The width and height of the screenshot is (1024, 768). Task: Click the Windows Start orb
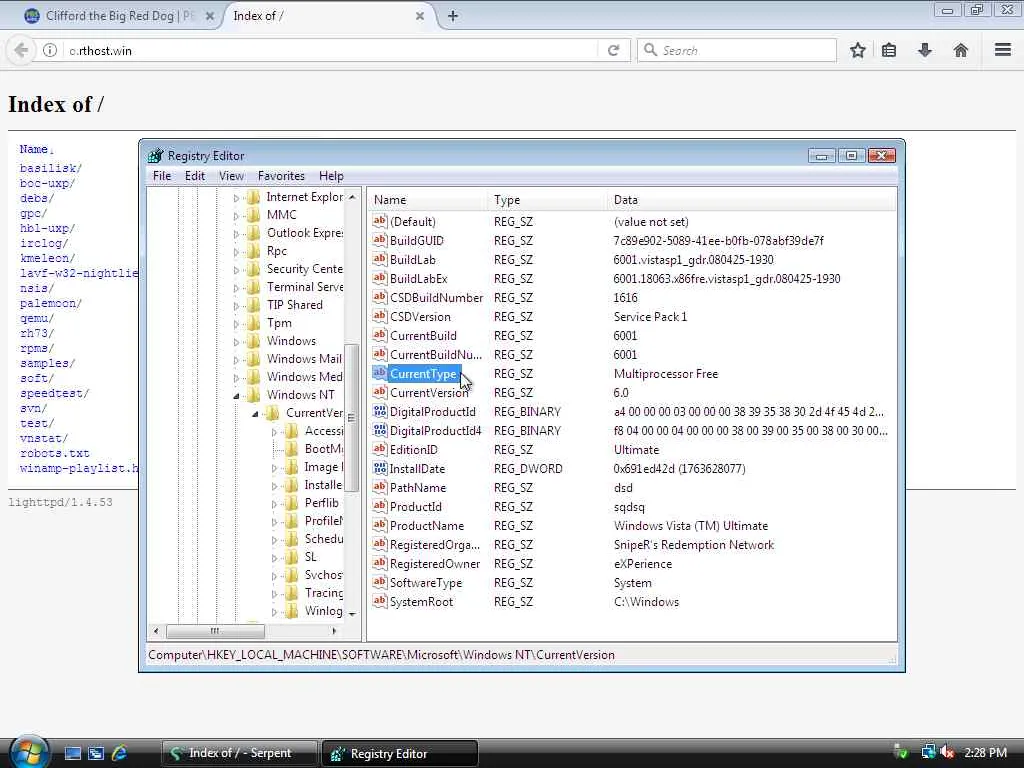[29, 752]
